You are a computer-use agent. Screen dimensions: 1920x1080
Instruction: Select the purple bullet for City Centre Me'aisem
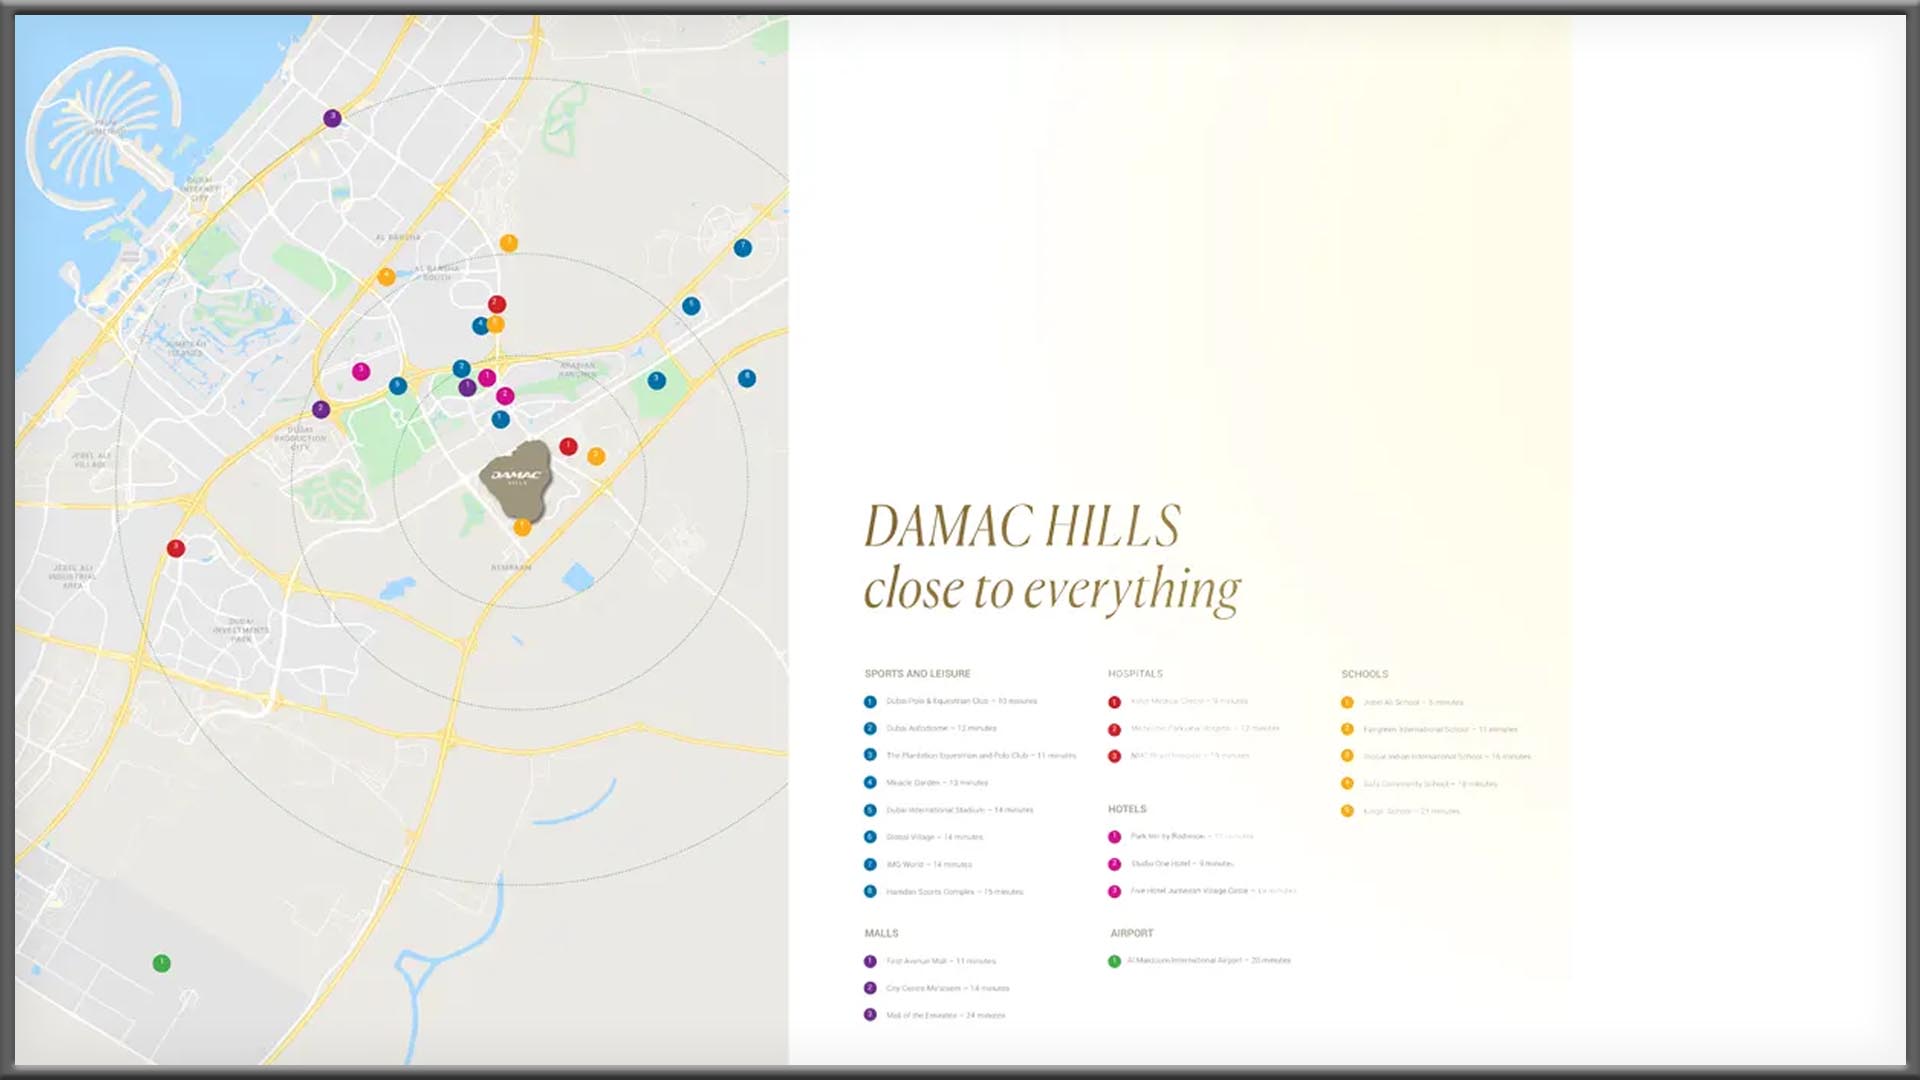pyautogui.click(x=870, y=988)
